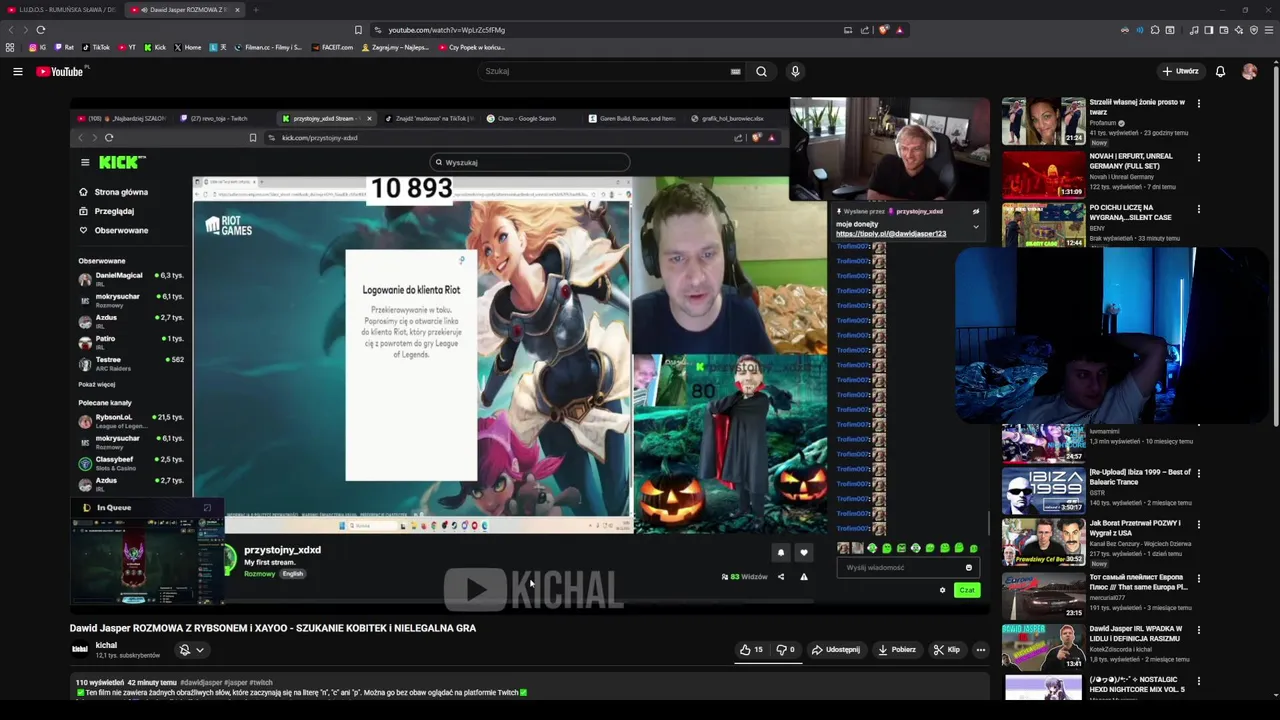Open the Zagraj.my bookmark

396,47
